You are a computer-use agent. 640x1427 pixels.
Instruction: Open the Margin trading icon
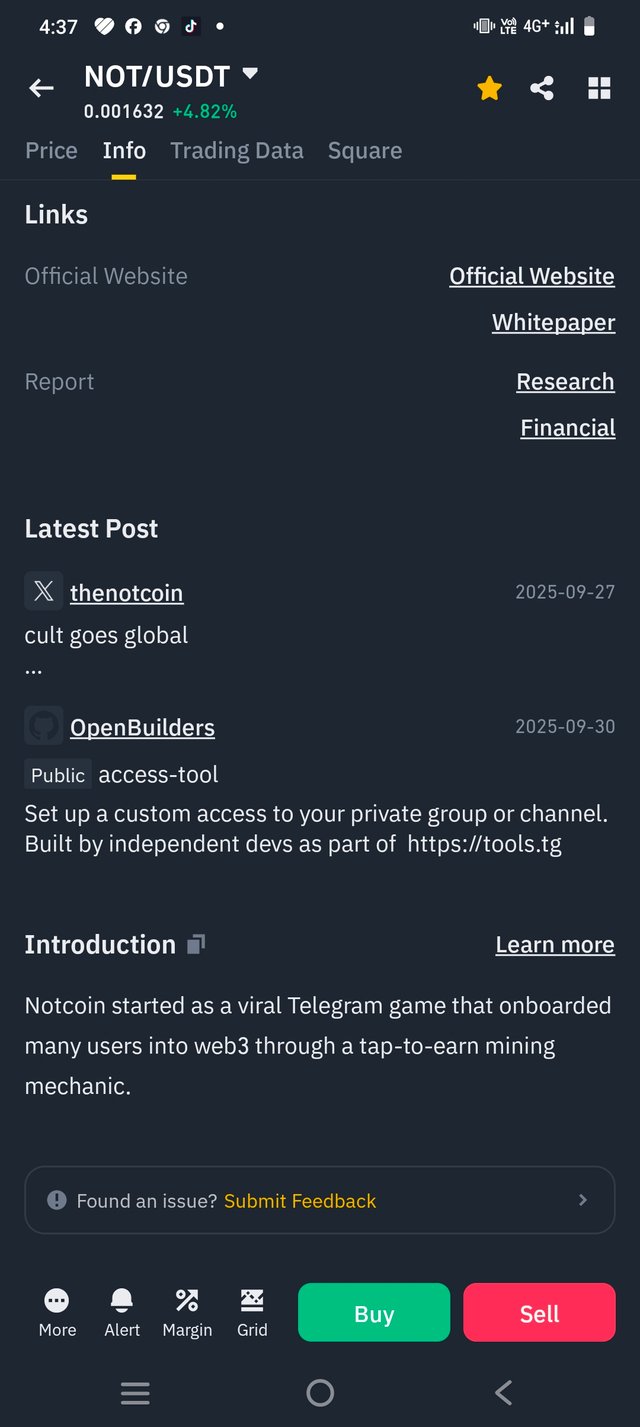tap(187, 1300)
